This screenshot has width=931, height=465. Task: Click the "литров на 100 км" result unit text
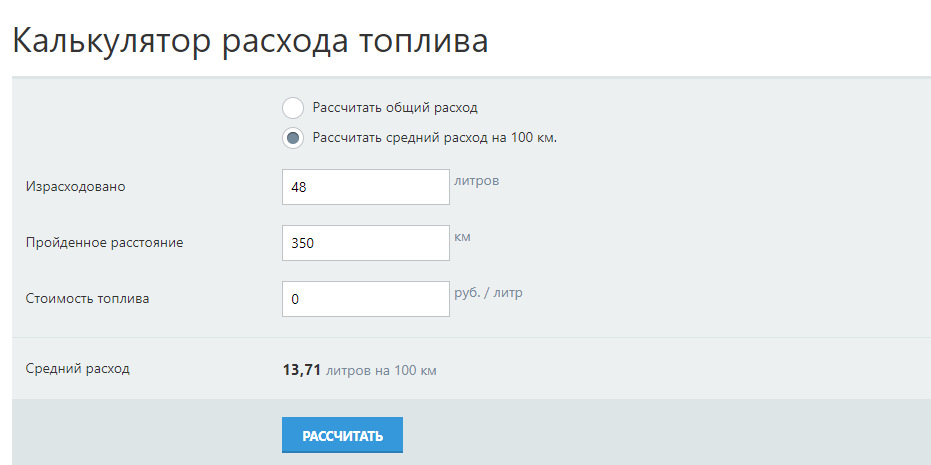pos(381,371)
